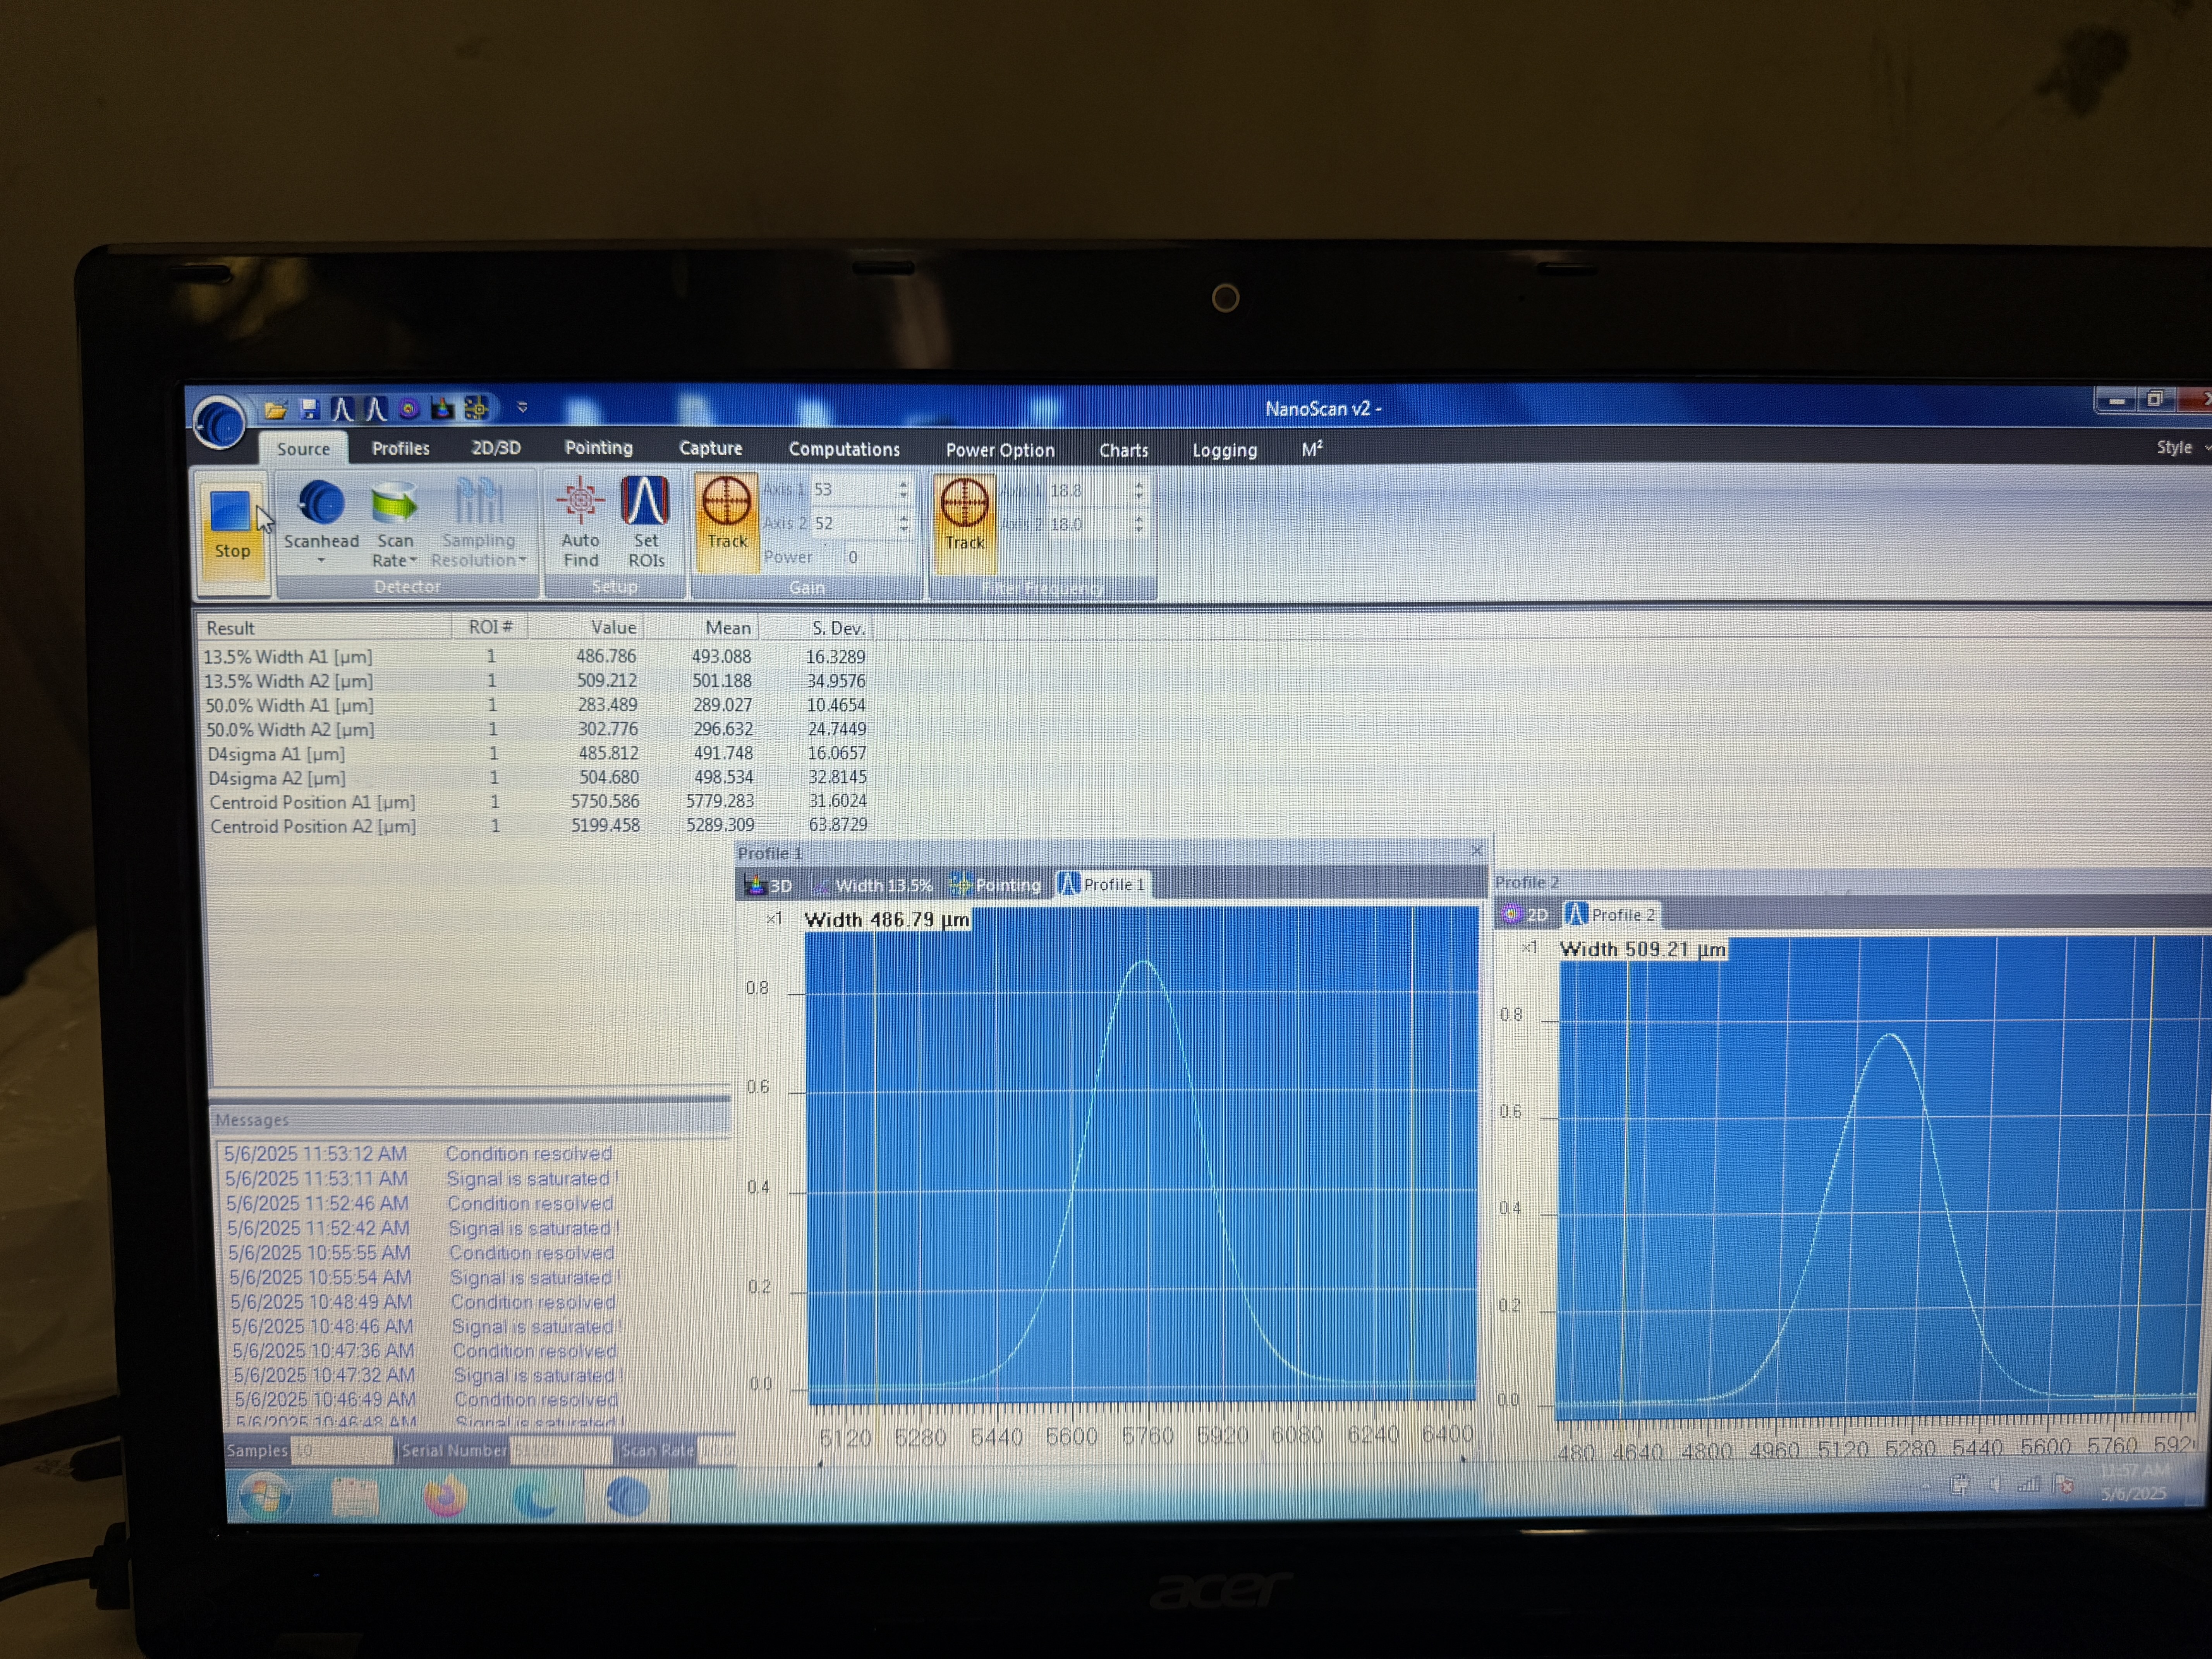This screenshot has height=1659, width=2212.
Task: Switch to the Power Option ribbon tab
Action: (x=1000, y=451)
